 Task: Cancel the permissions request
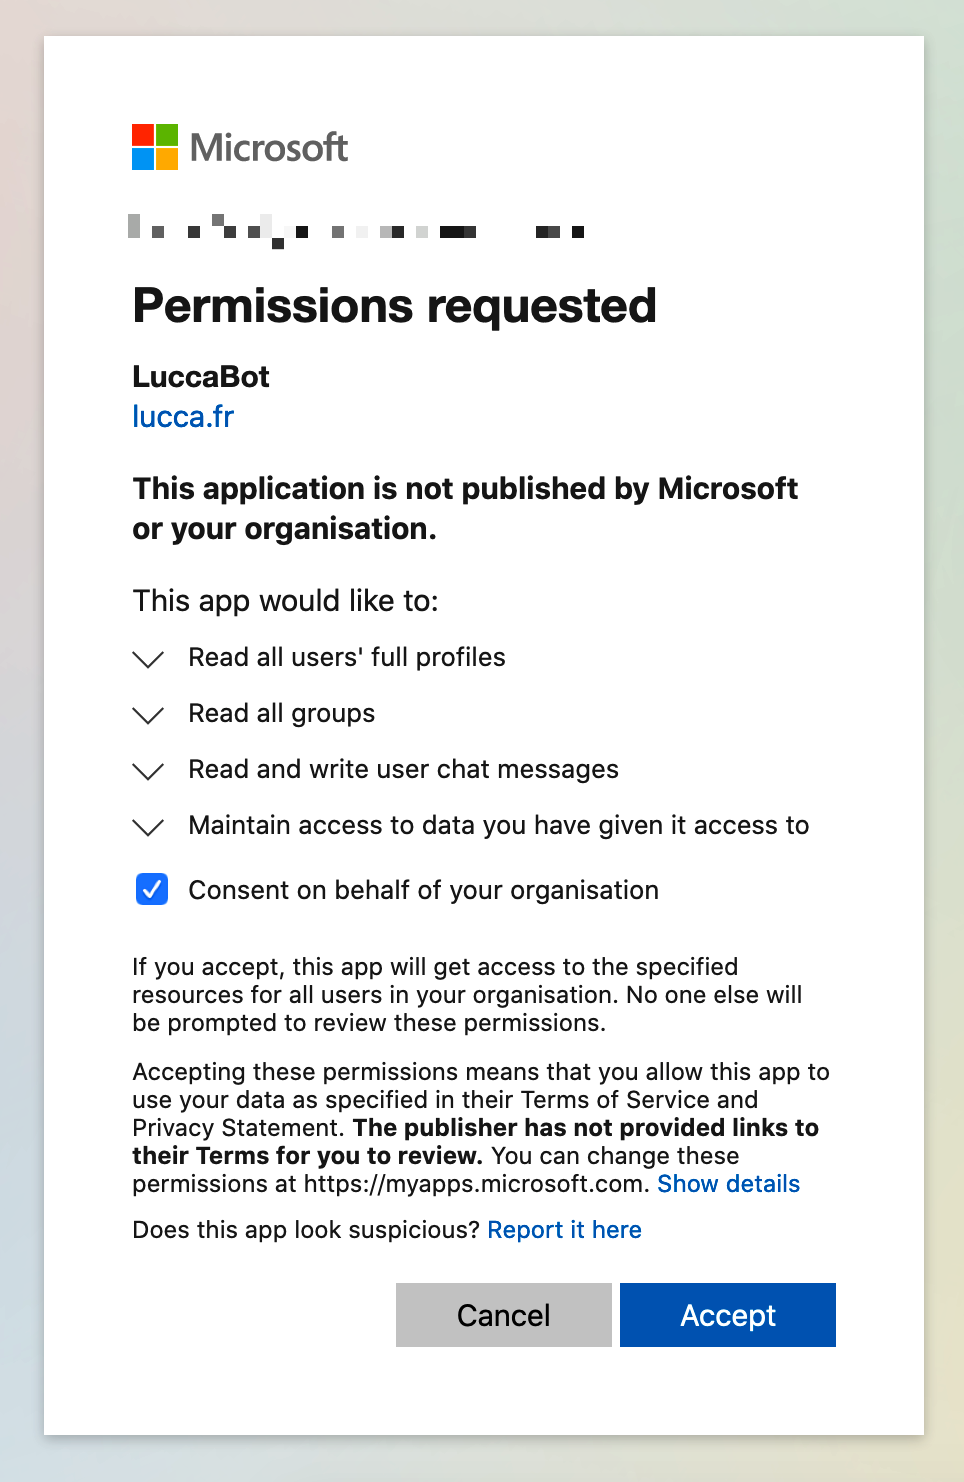tap(504, 1315)
